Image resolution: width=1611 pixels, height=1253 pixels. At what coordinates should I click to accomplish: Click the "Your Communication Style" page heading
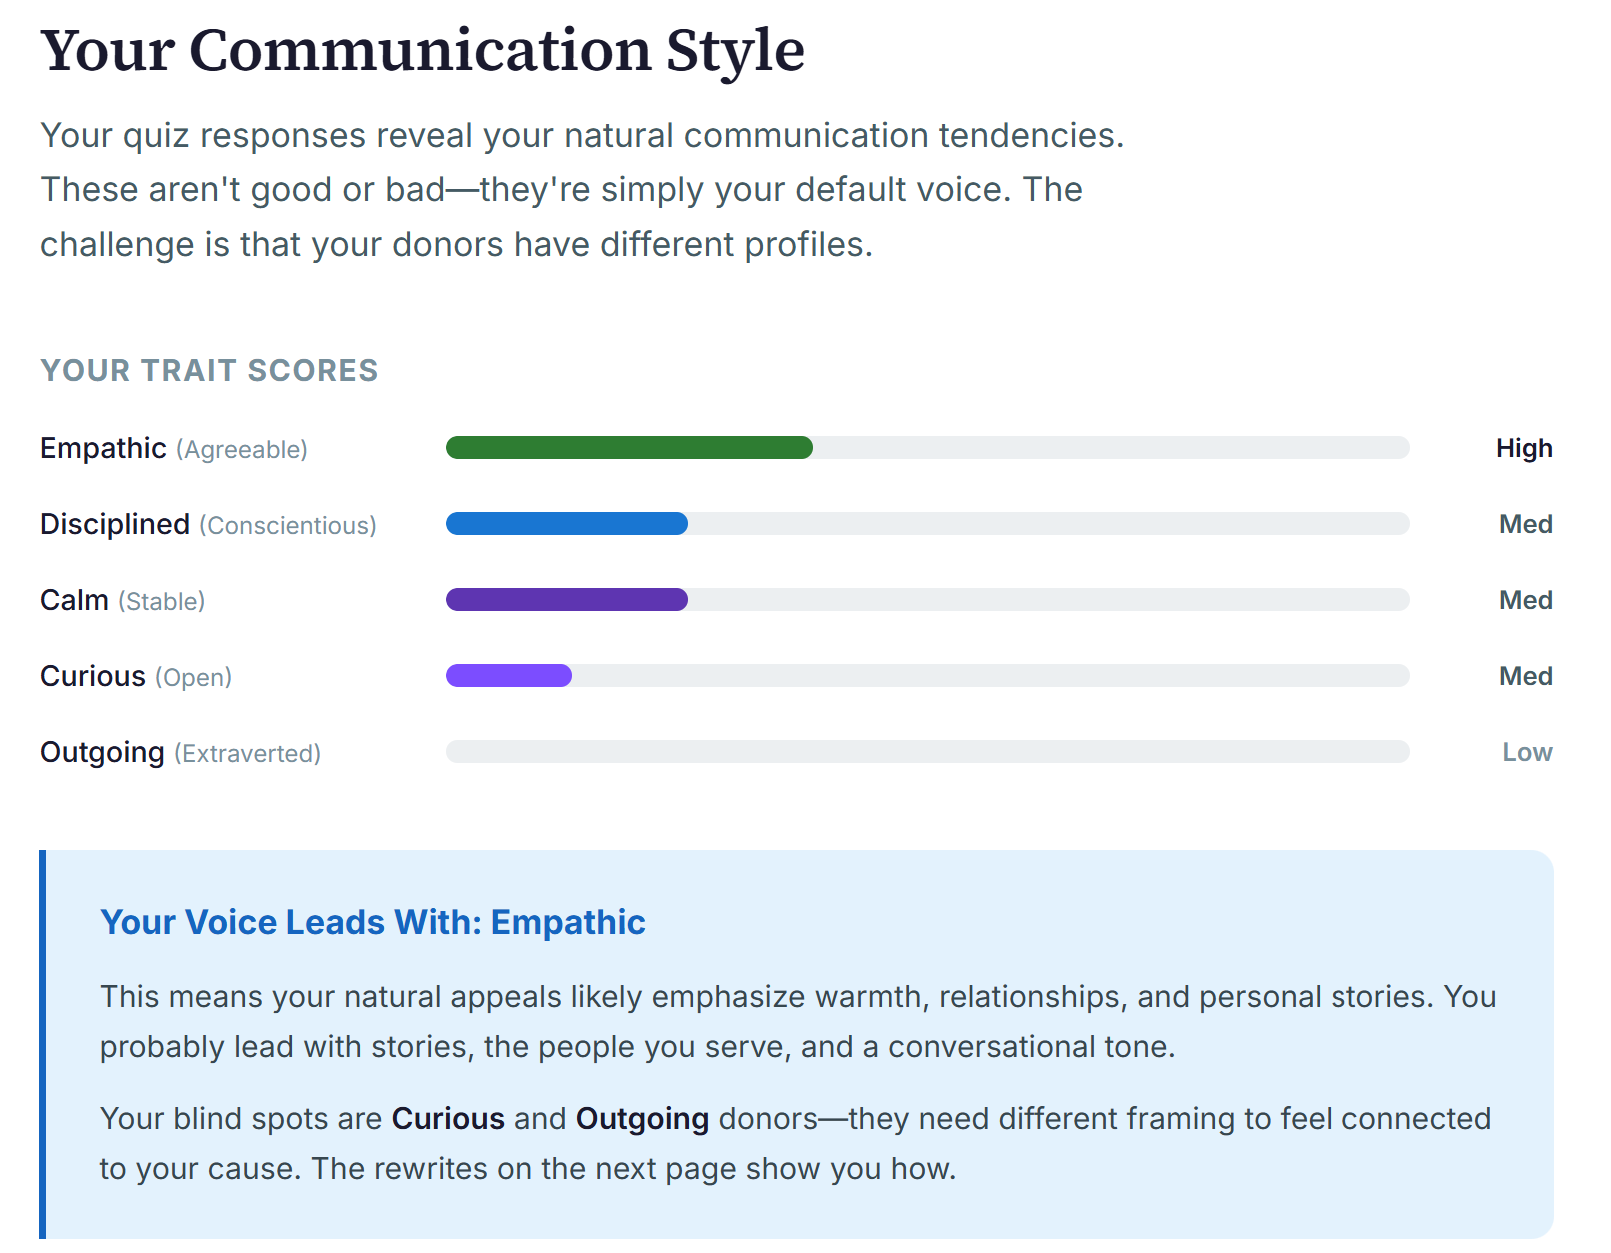[x=422, y=50]
